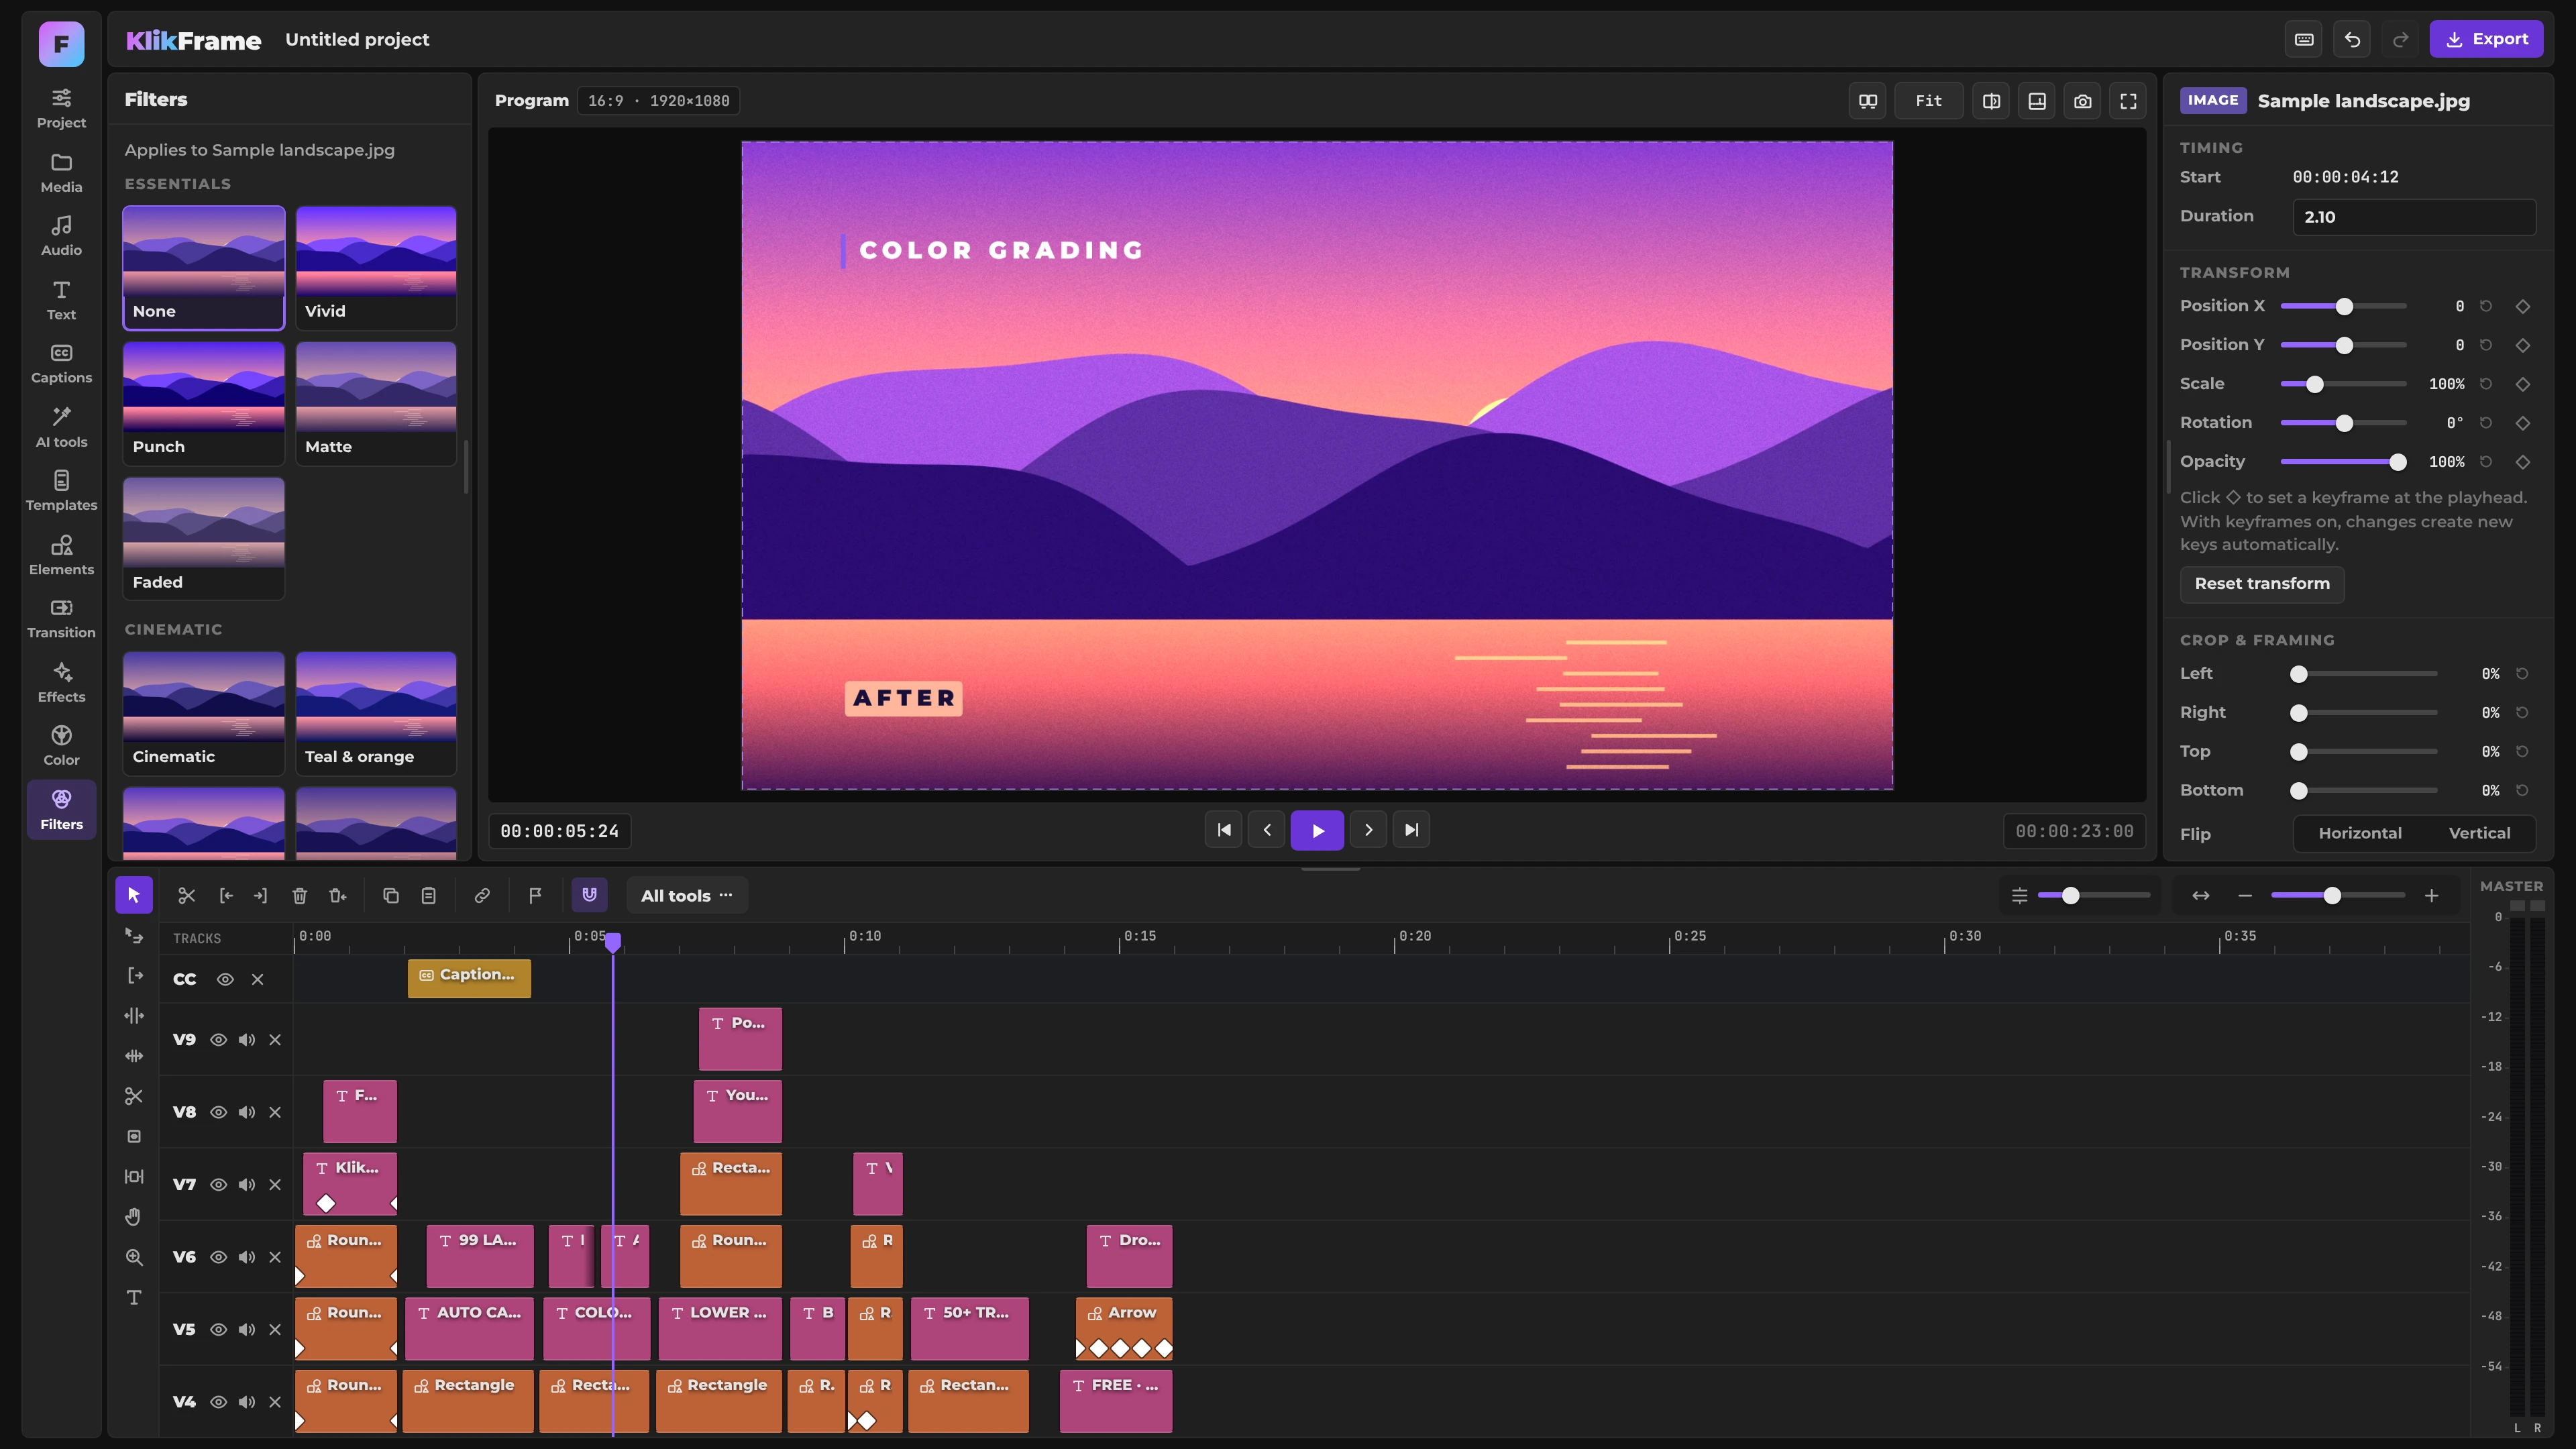The height and width of the screenshot is (1449, 2576).
Task: Enter fullscreen preview mode
Action: (2129, 101)
